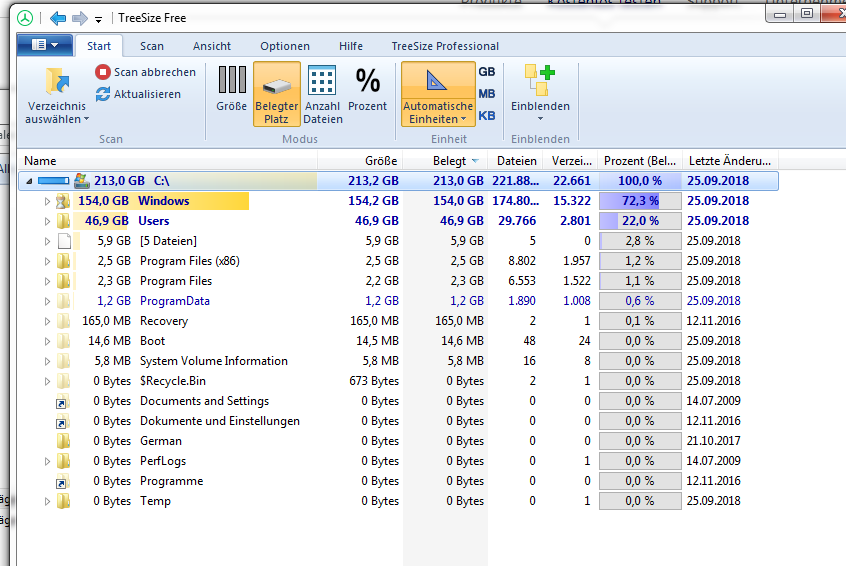Click Scan abbrechen stop button
Screen dimensions: 846x566
point(146,72)
